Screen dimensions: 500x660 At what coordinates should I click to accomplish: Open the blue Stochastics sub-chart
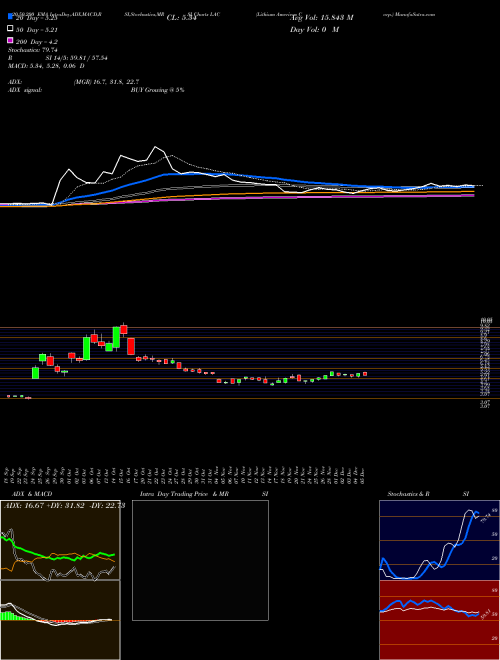click(x=439, y=540)
